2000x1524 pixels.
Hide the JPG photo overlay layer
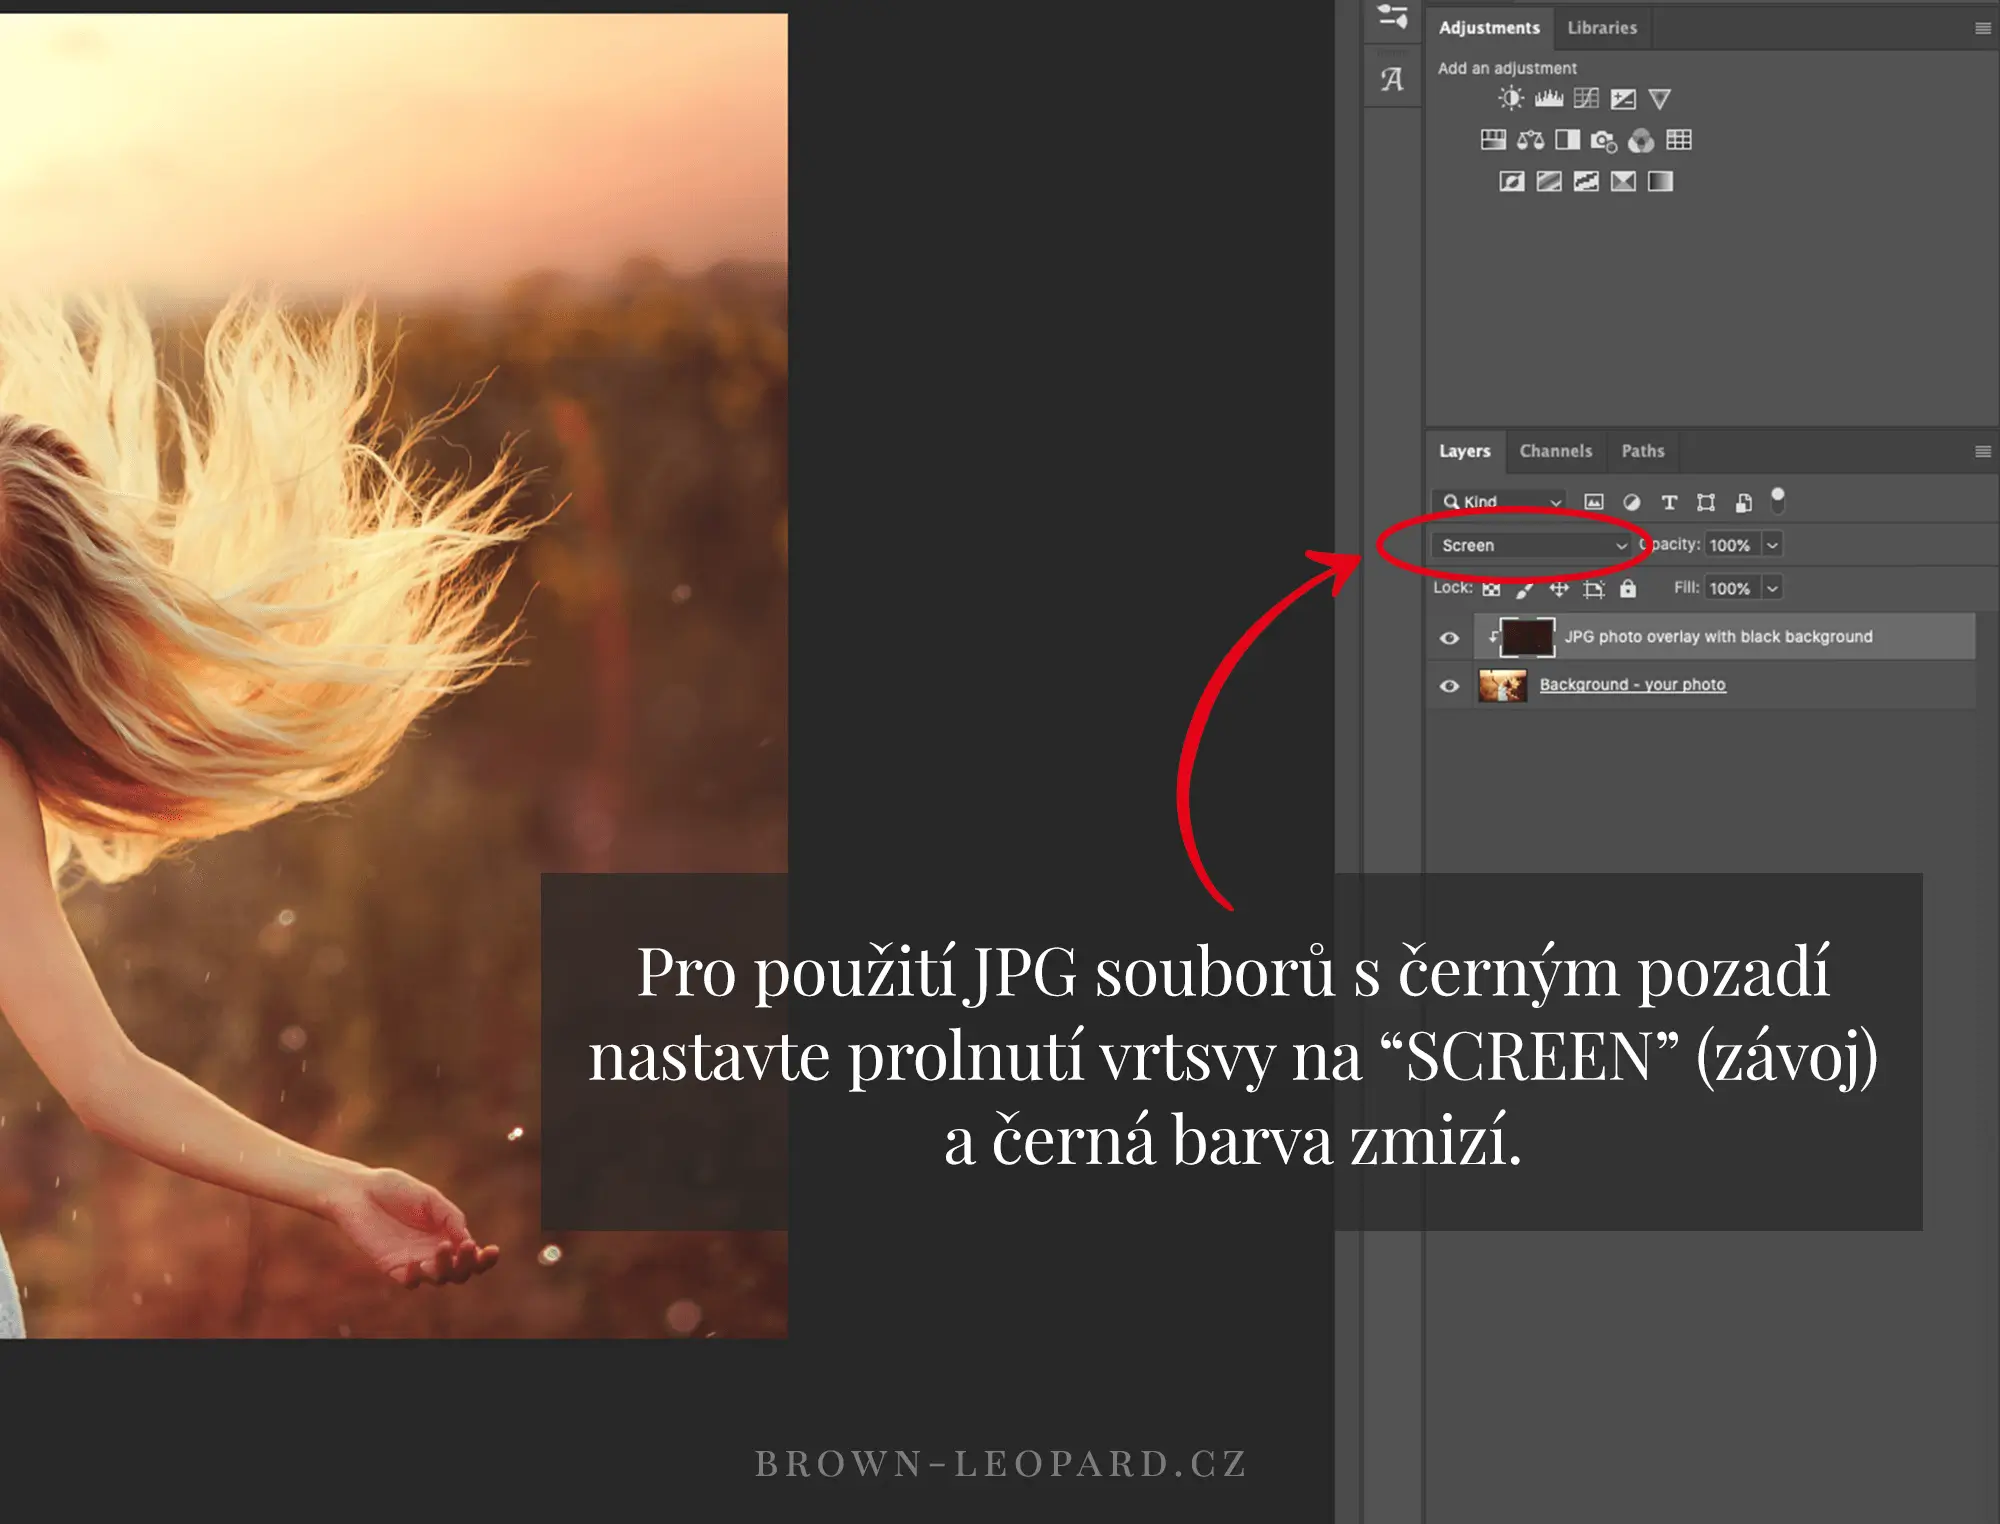pyautogui.click(x=1449, y=637)
